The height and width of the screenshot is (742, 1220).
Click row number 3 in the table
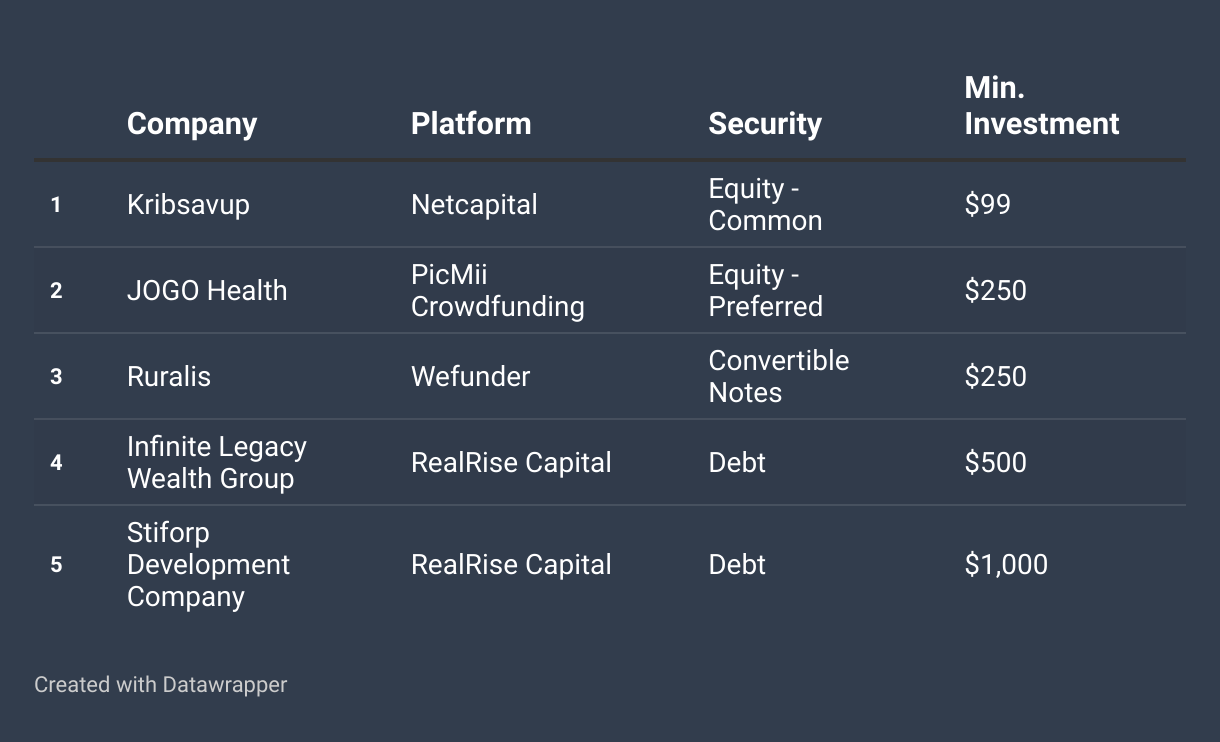56,377
